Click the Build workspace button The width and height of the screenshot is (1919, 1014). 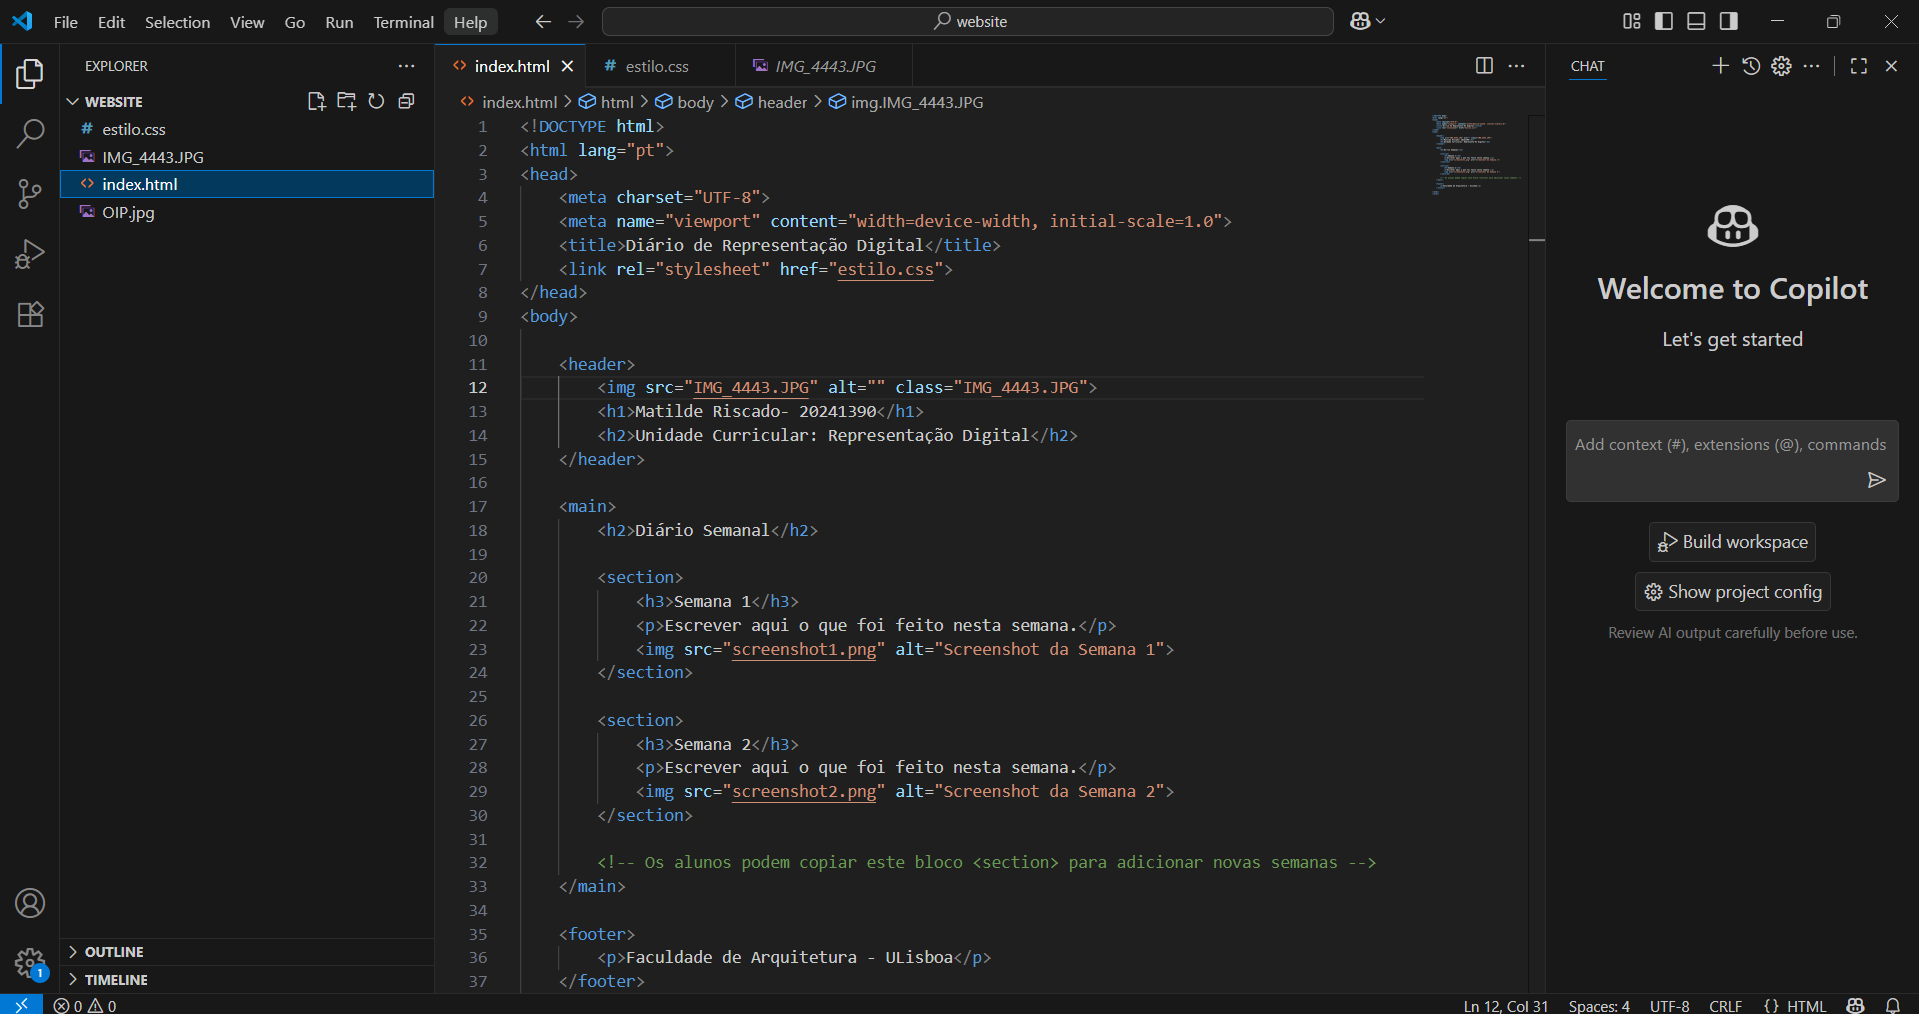click(x=1732, y=542)
